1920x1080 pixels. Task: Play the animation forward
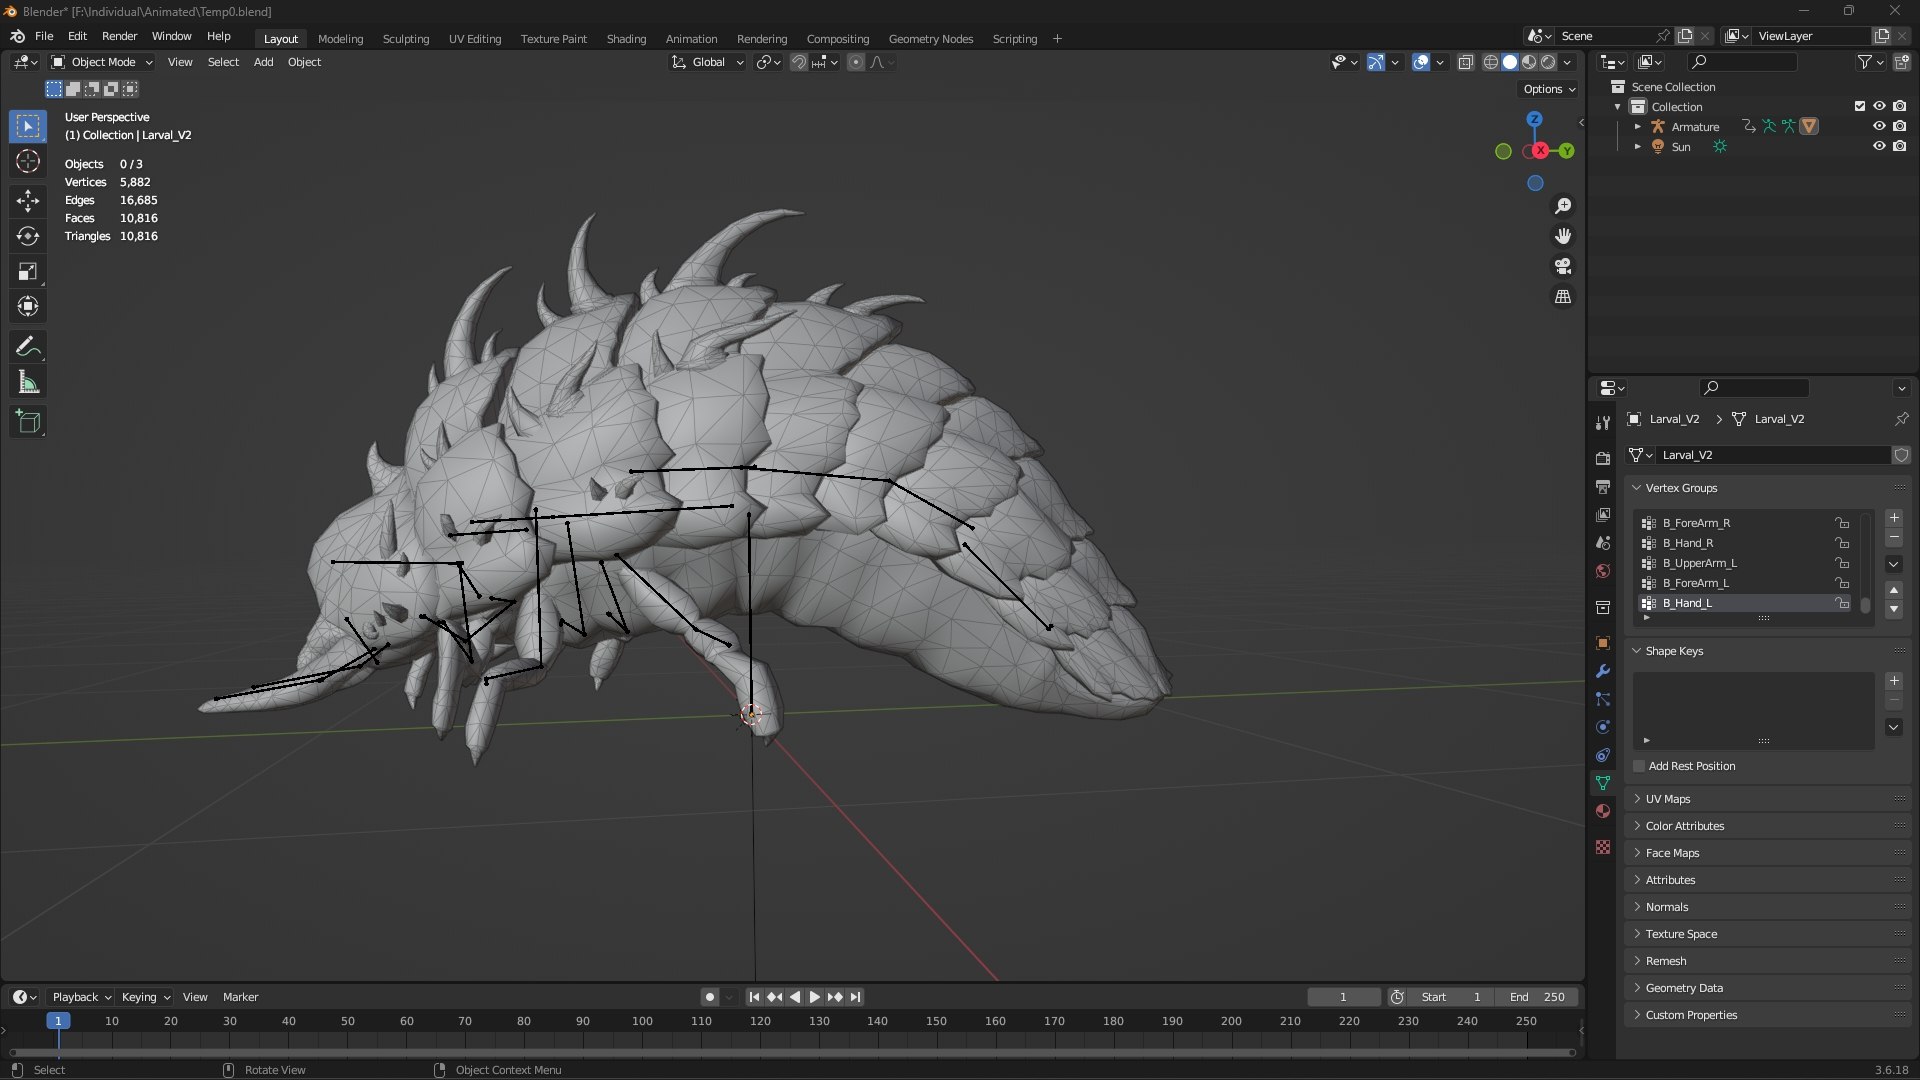(814, 997)
